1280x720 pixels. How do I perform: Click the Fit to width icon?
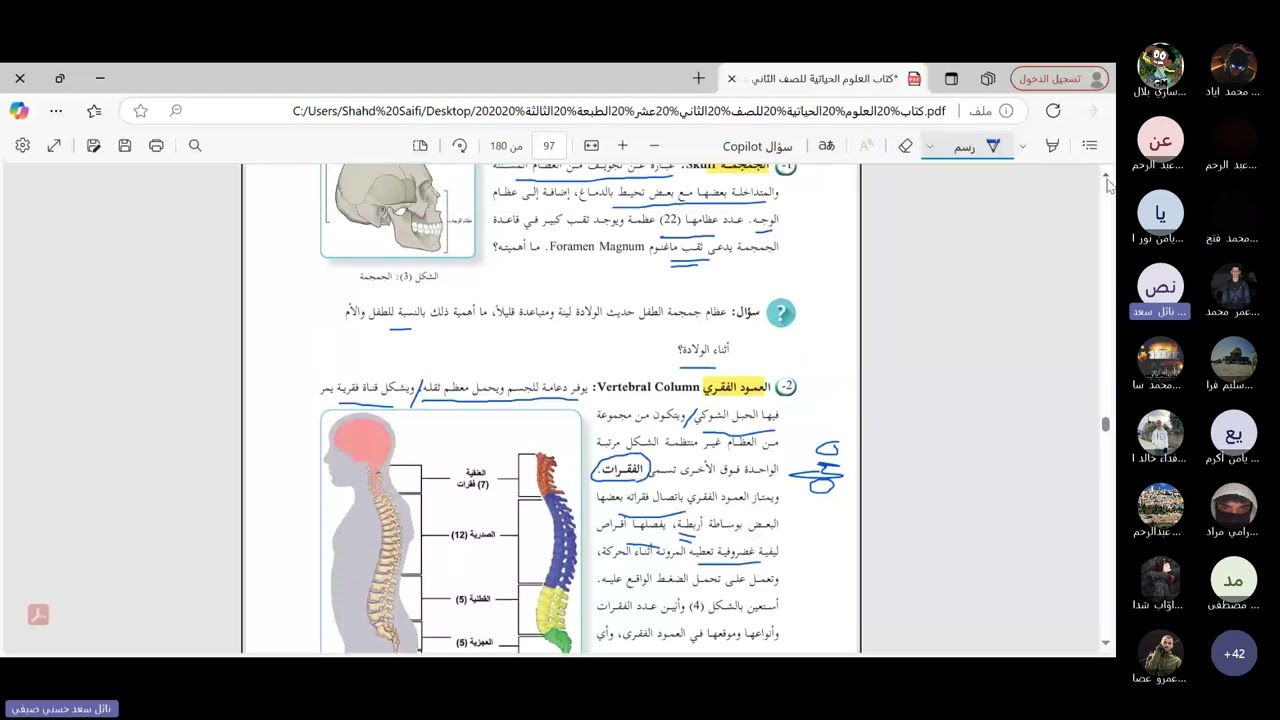(591, 146)
